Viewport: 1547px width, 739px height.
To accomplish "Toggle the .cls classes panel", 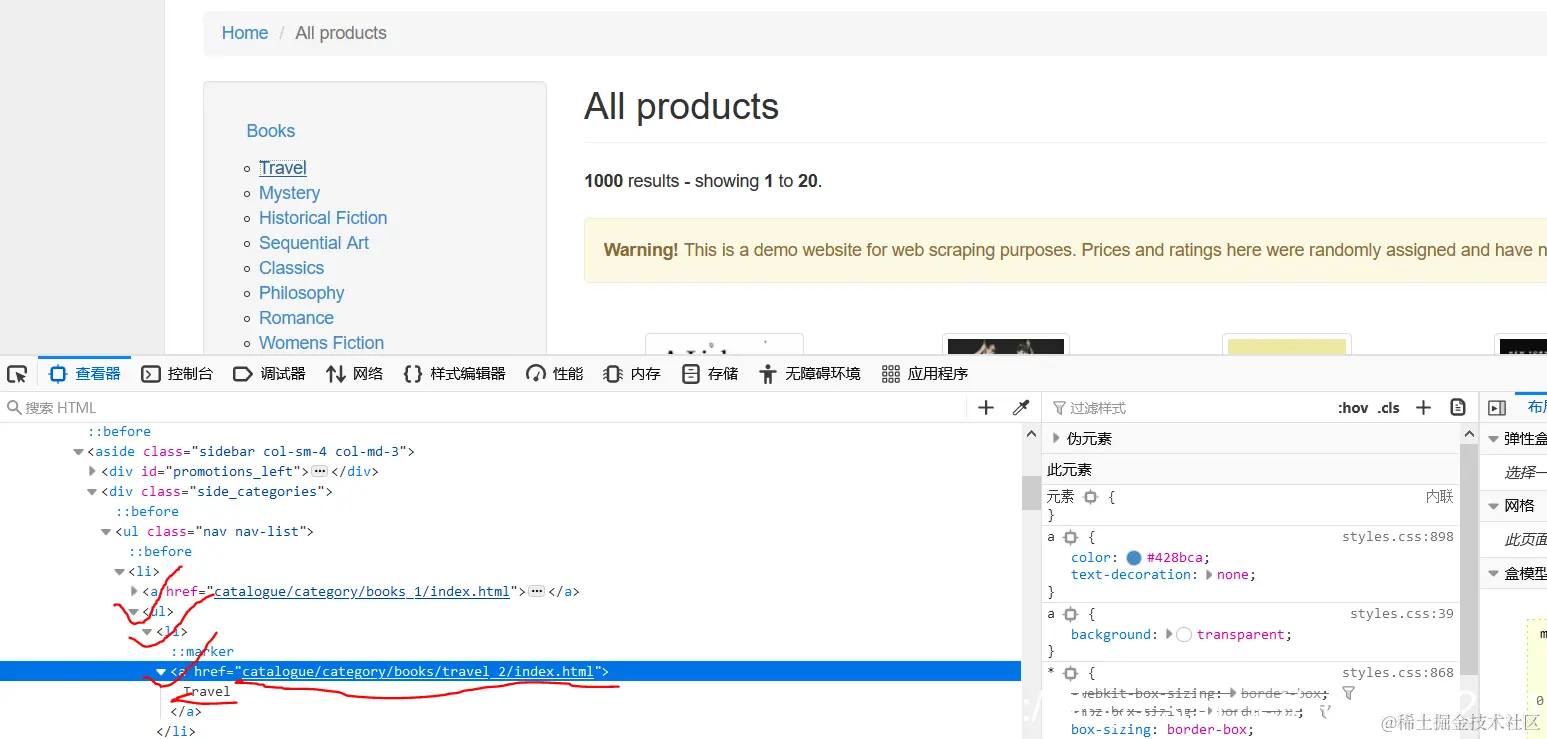I will (x=1389, y=408).
